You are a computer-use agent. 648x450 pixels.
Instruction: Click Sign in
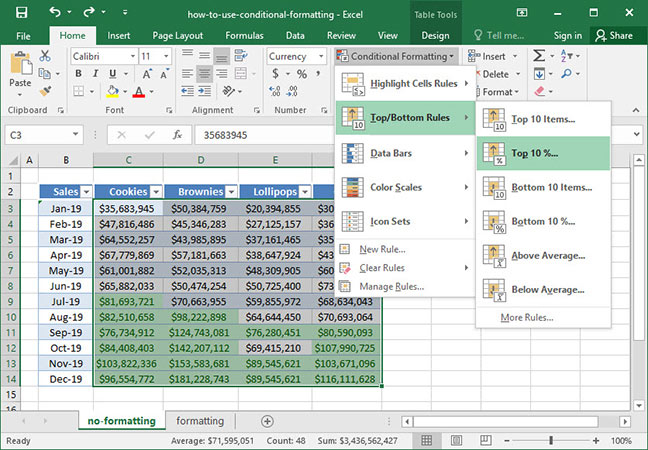(x=567, y=36)
